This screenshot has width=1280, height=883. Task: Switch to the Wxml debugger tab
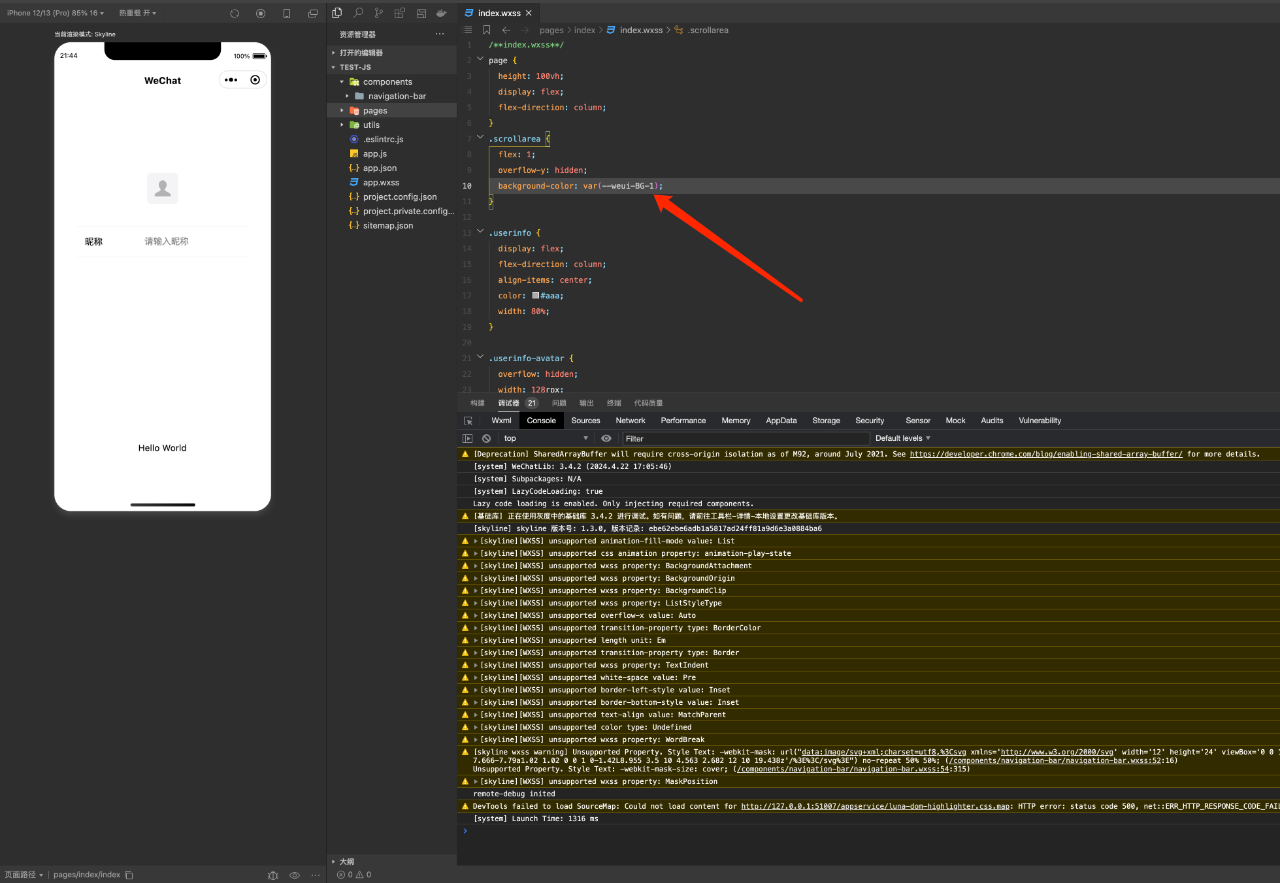click(x=501, y=421)
